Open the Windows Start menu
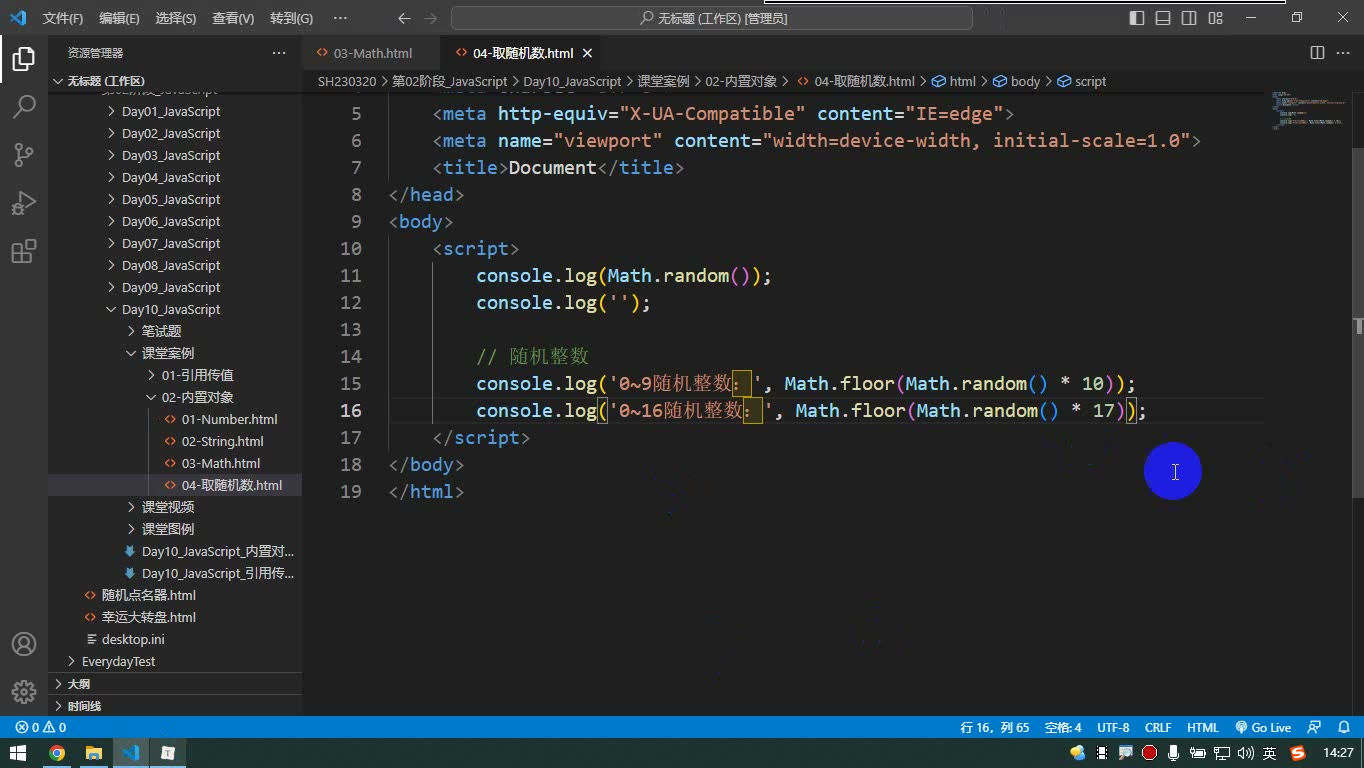Screen dimensions: 1364x768 point(18,753)
